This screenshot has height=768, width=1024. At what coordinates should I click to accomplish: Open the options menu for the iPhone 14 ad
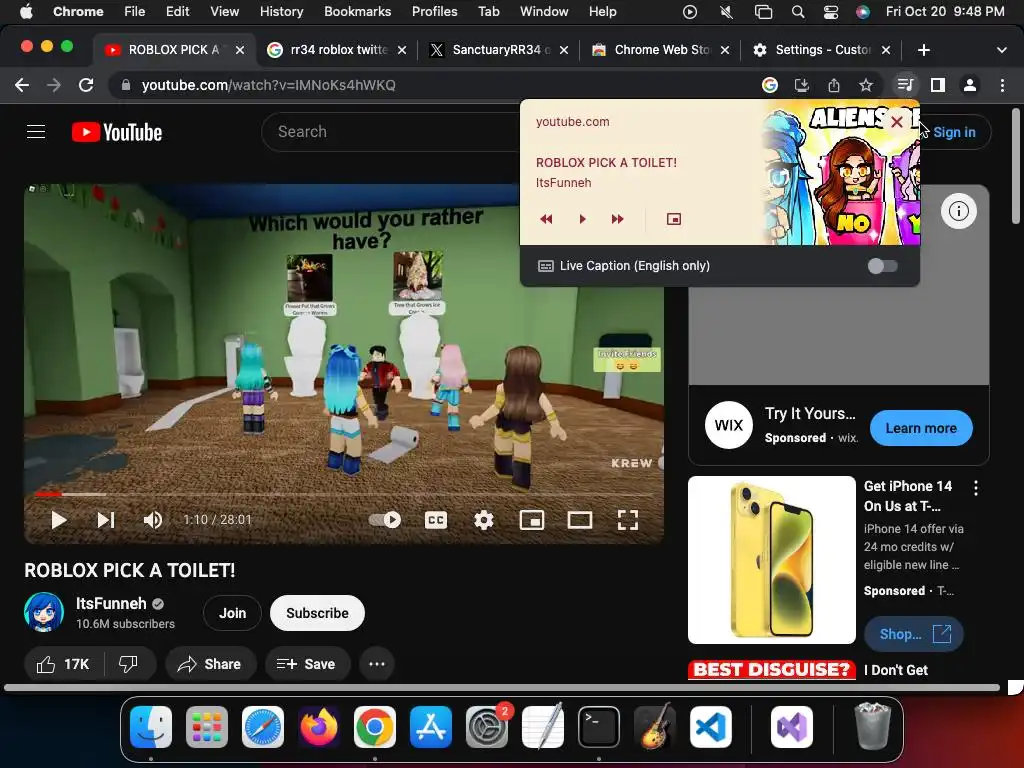[976, 488]
